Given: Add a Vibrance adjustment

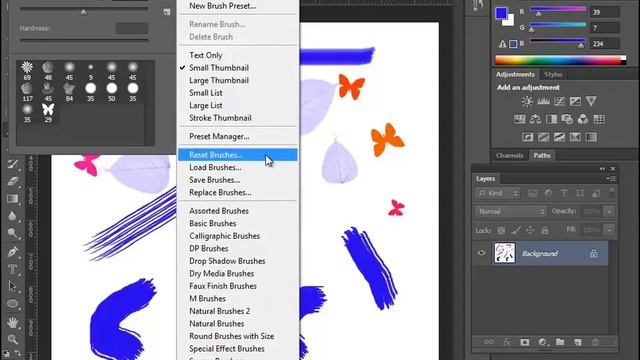Looking at the screenshot, I should [x=591, y=101].
